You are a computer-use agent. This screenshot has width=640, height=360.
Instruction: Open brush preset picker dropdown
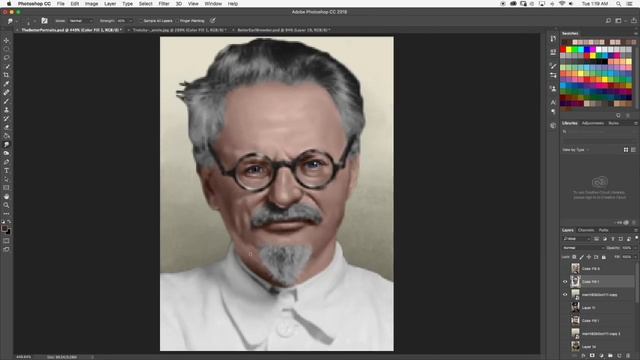pyautogui.click(x=35, y=21)
